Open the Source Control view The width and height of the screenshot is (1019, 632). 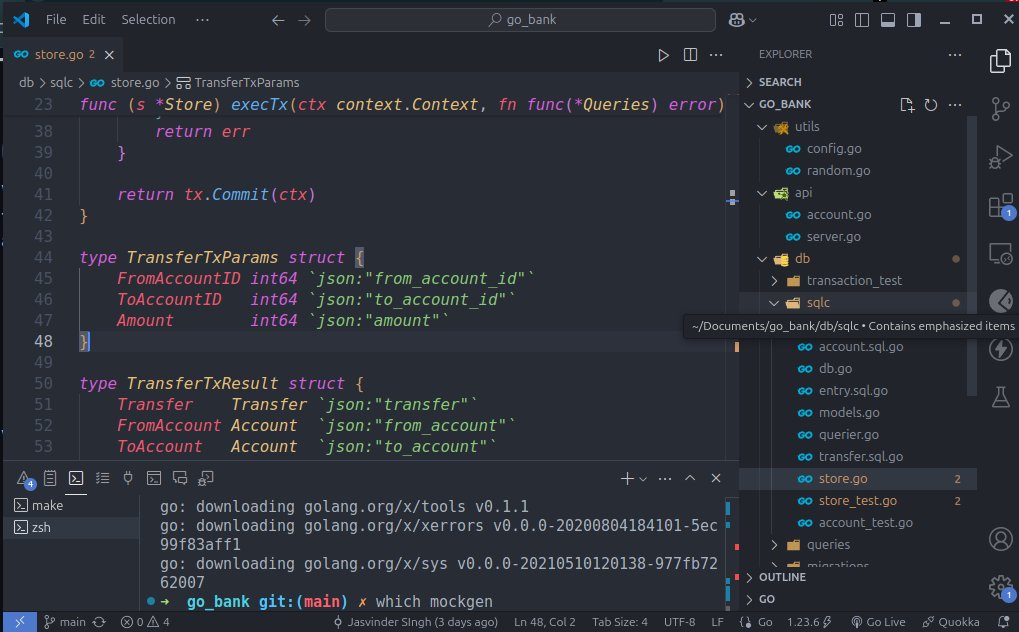click(1000, 109)
